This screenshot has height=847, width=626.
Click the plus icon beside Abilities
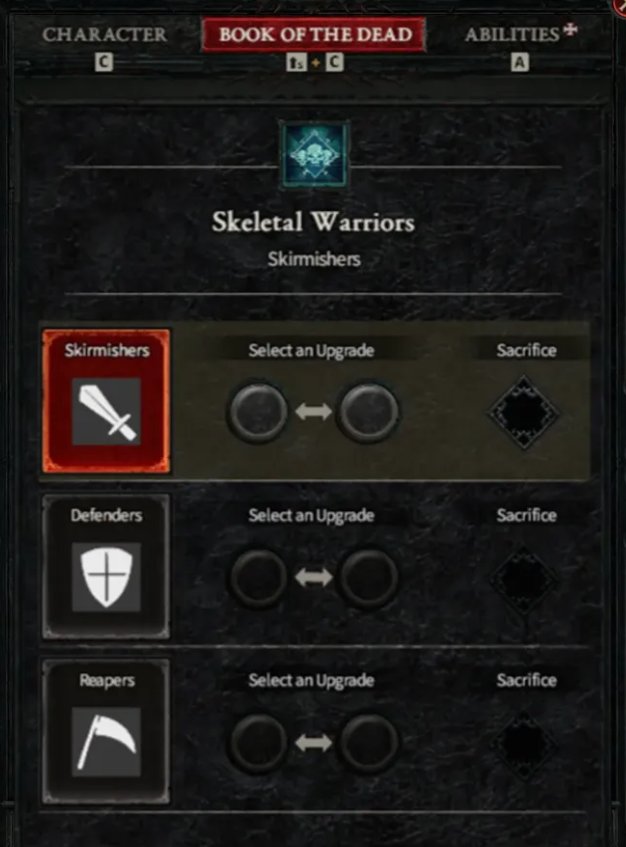[570, 29]
